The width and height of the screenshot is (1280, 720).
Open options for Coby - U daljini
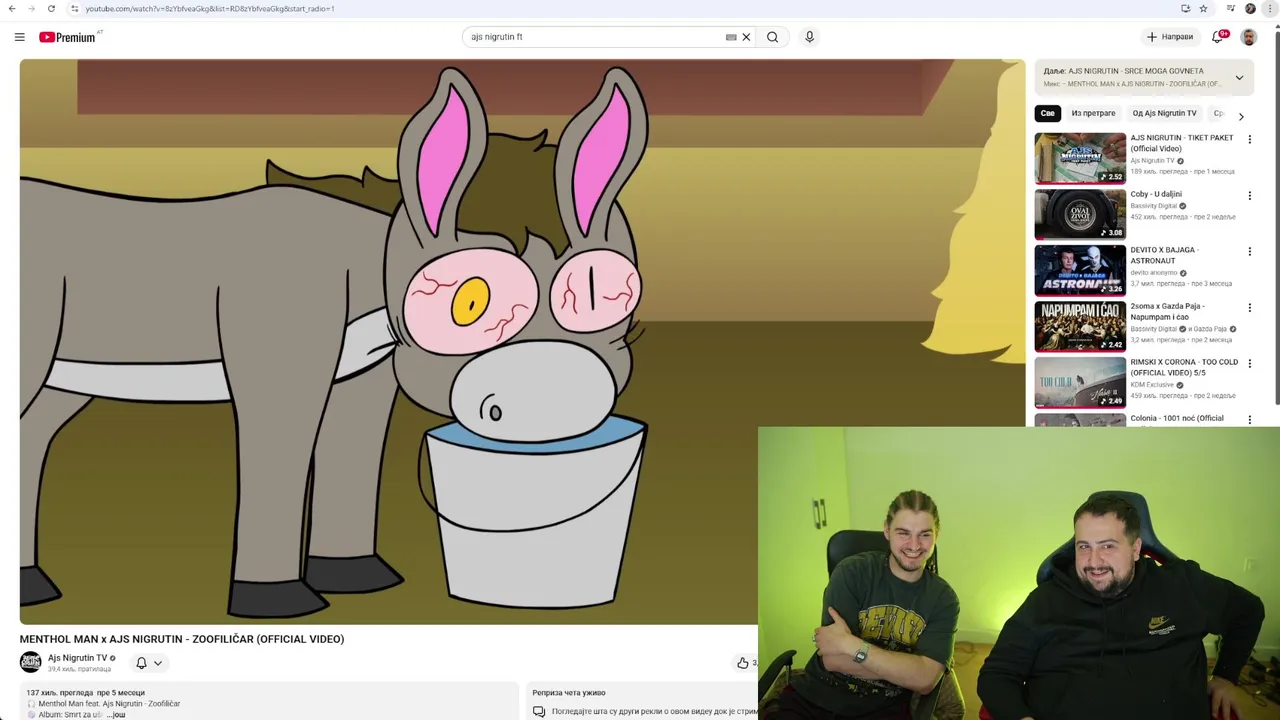1249,196
